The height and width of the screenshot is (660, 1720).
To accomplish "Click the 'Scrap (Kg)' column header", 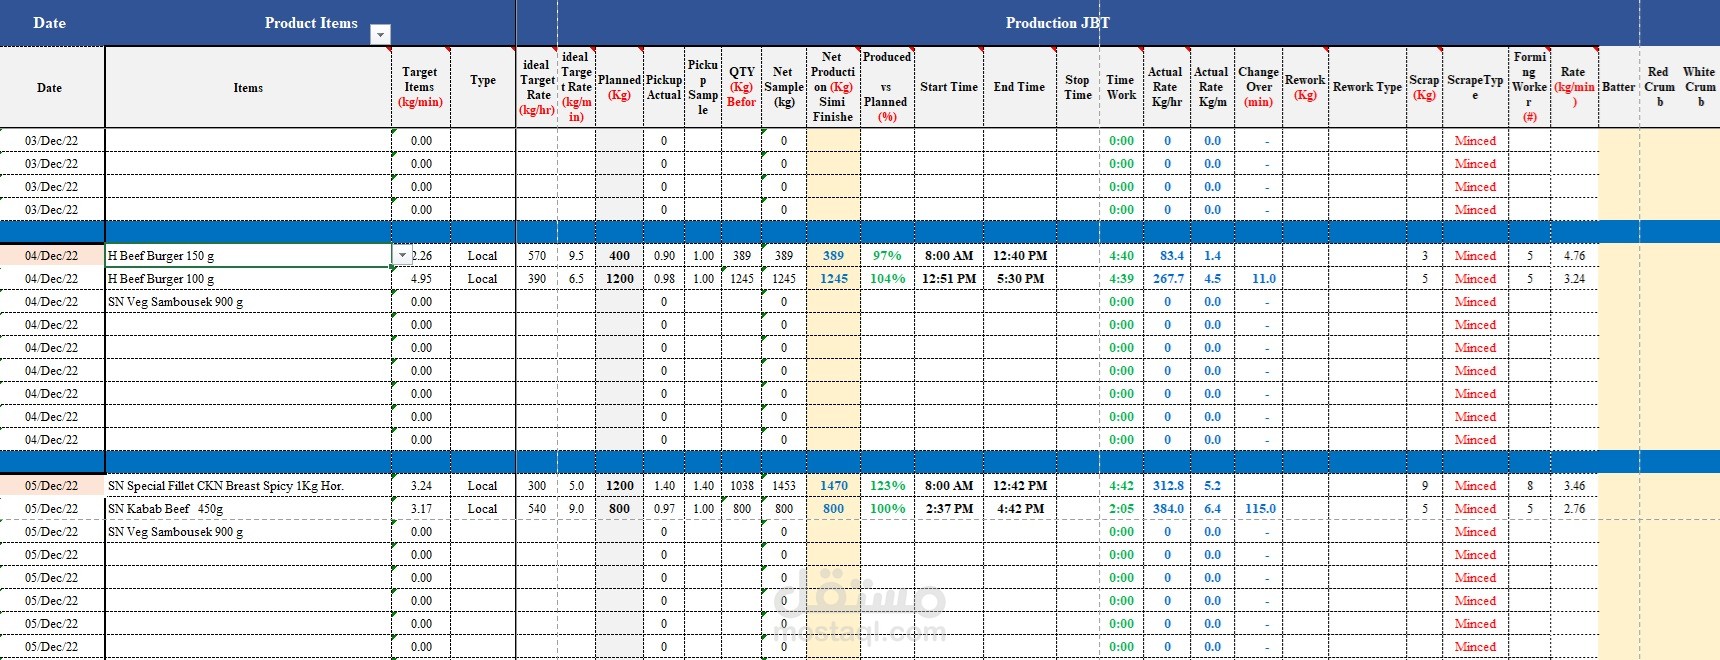I will click(x=1424, y=88).
